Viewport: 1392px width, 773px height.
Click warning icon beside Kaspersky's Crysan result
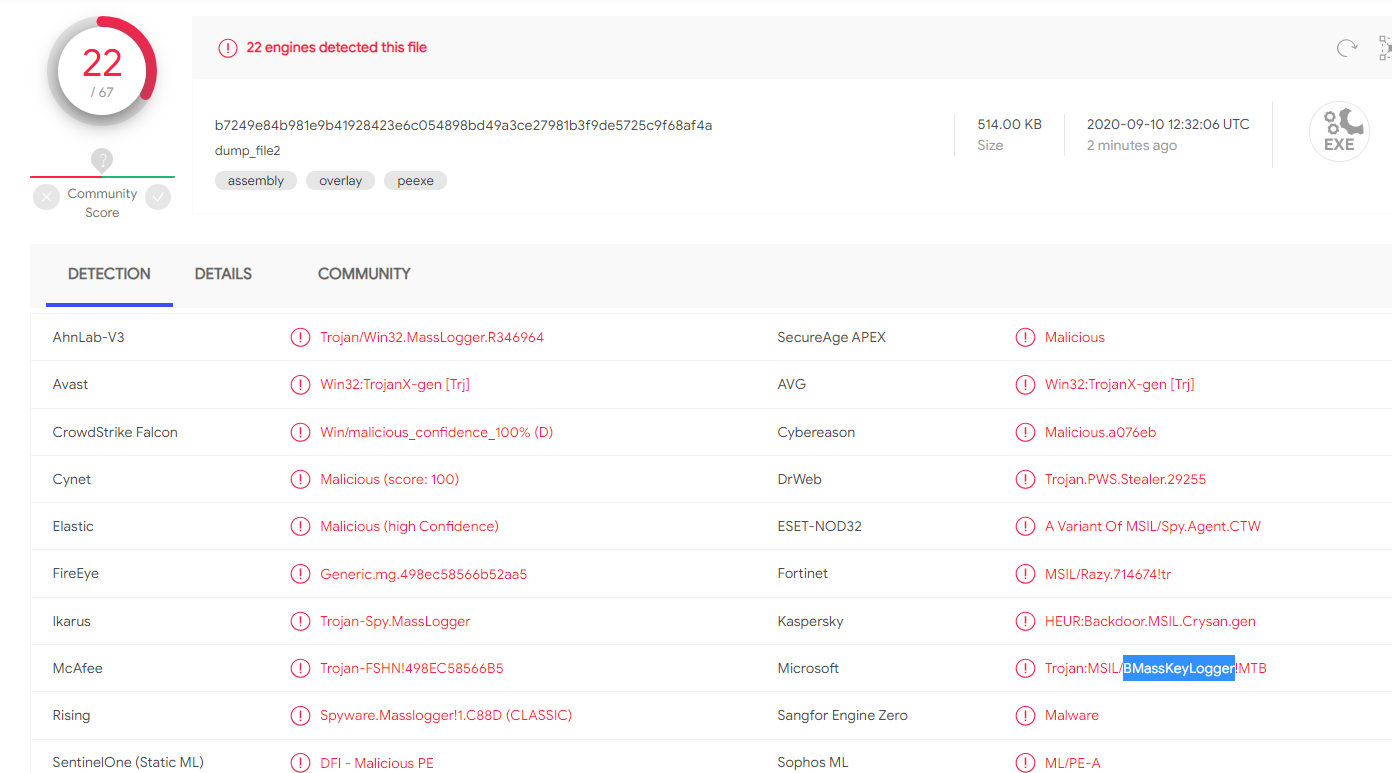coord(1025,622)
